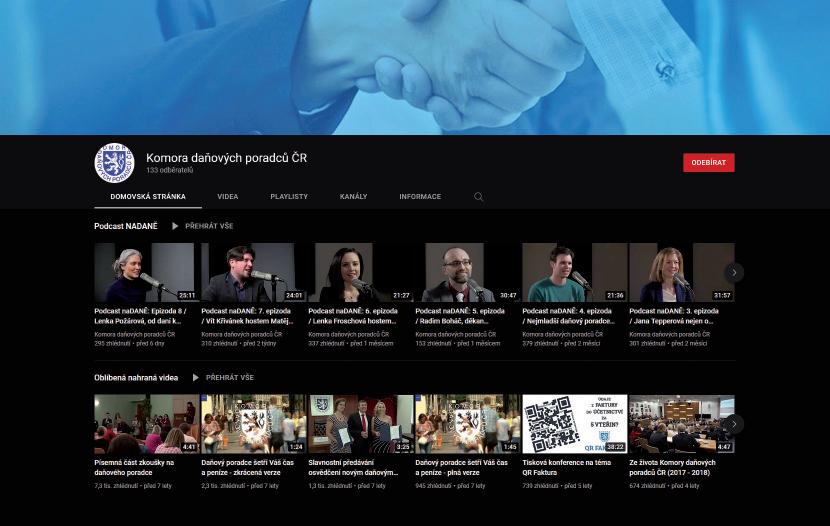Click title Podcast naDANĚ: 6. epizoda / Lenka Froschová

[353, 316]
